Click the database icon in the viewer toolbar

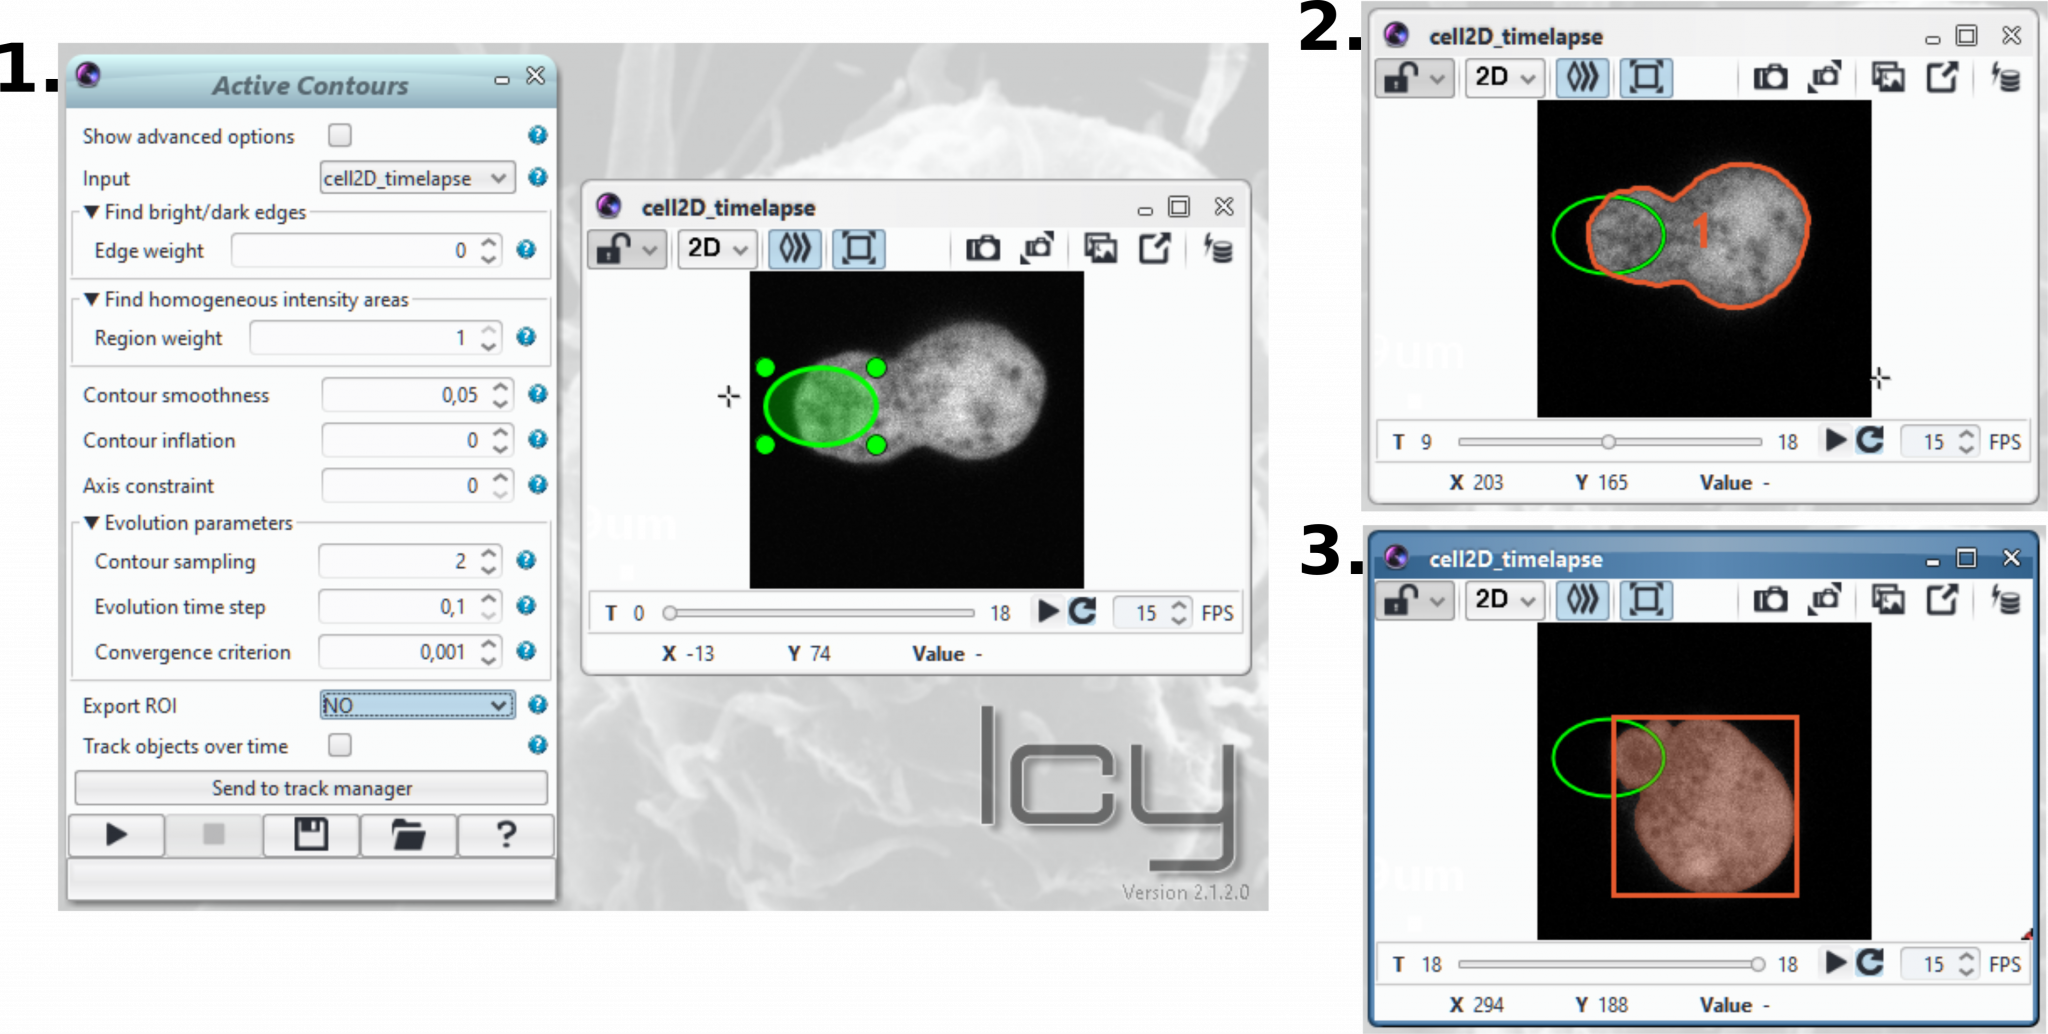[1219, 249]
